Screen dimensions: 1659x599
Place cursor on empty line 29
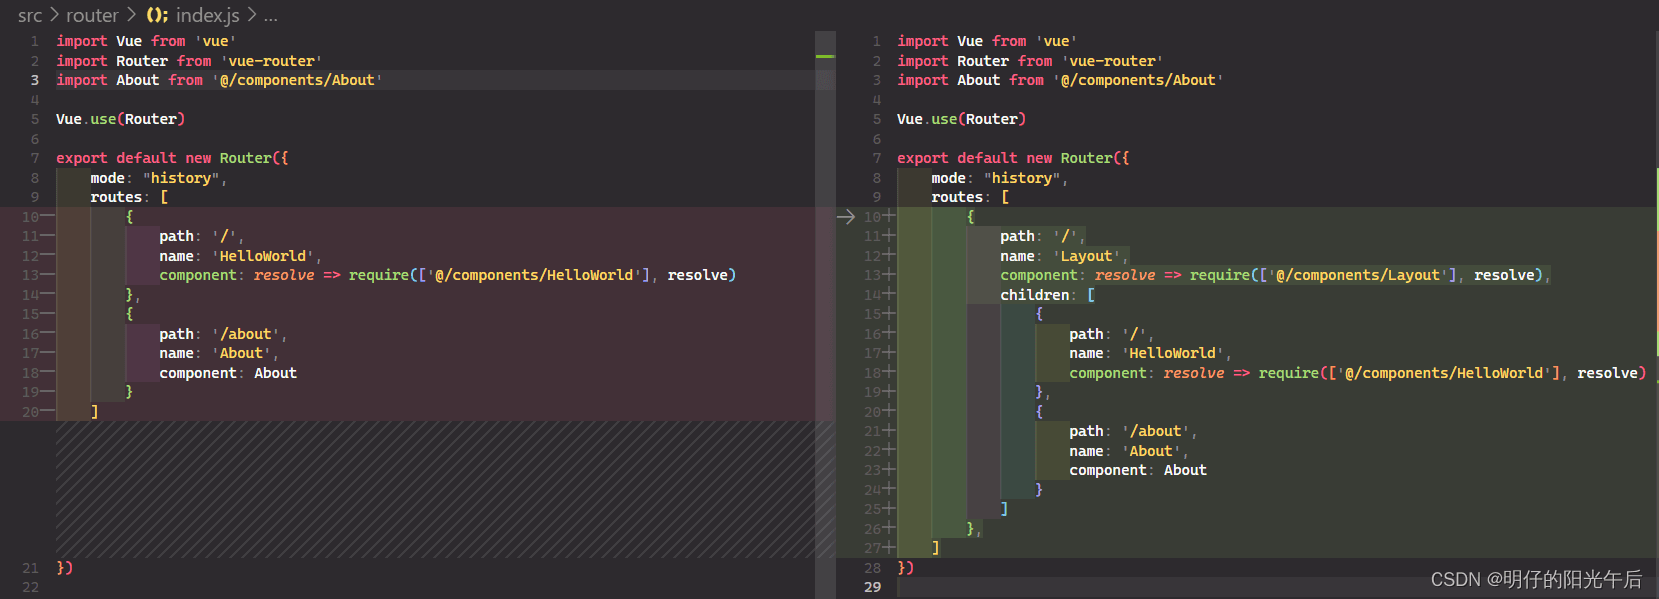click(x=1270, y=587)
